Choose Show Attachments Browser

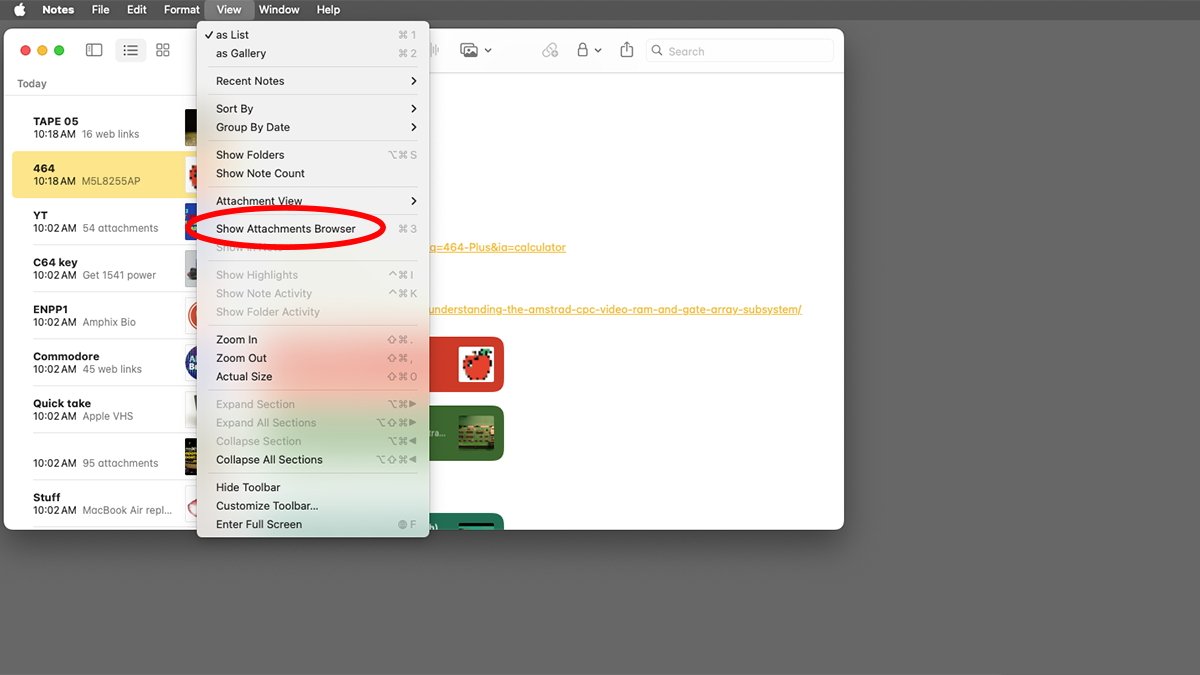[x=313, y=229]
